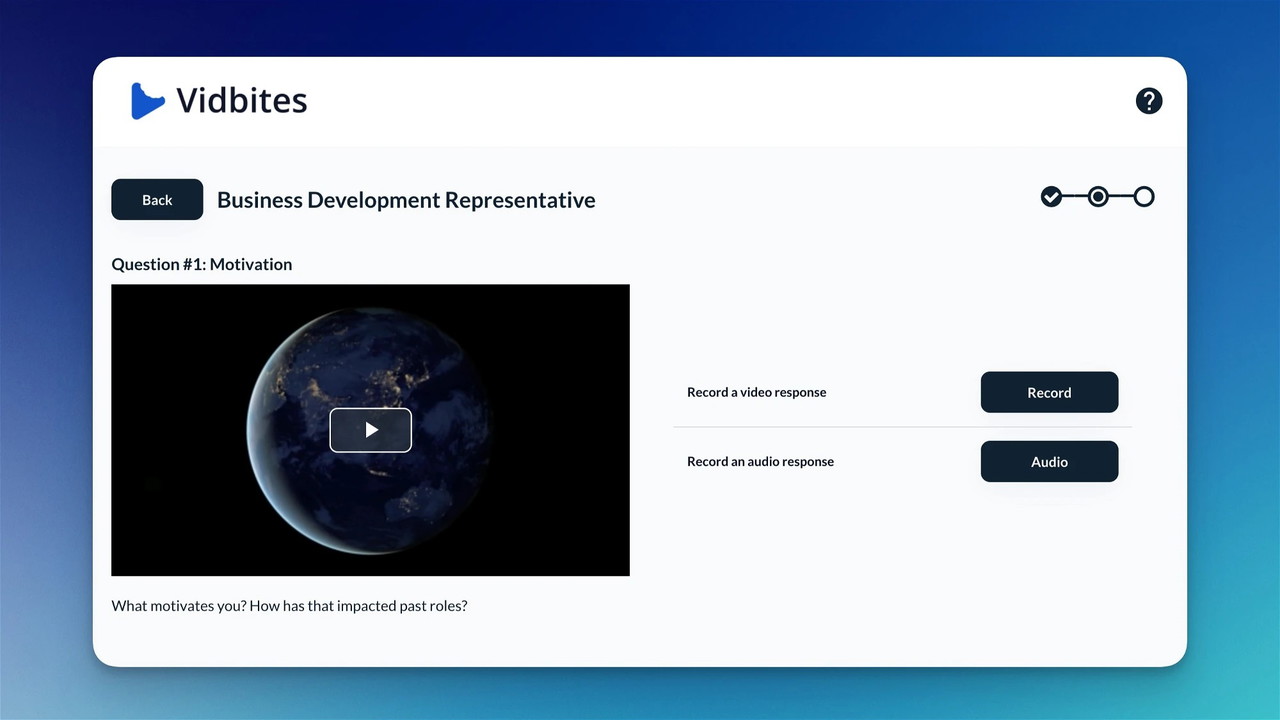Click the divider line between response options
Image resolution: width=1280 pixels, height=720 pixels.
(902, 427)
